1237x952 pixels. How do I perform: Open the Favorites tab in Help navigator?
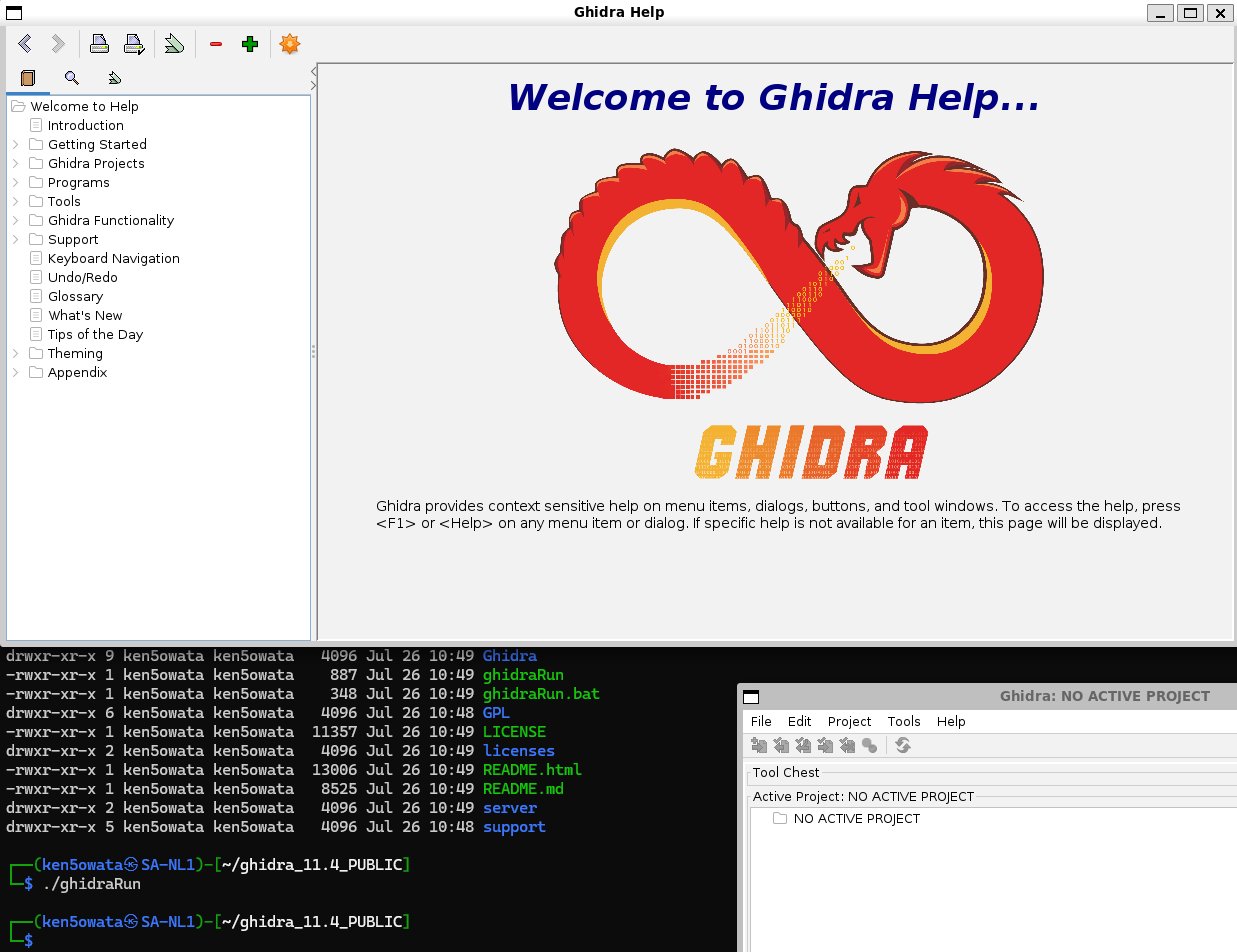(x=115, y=77)
